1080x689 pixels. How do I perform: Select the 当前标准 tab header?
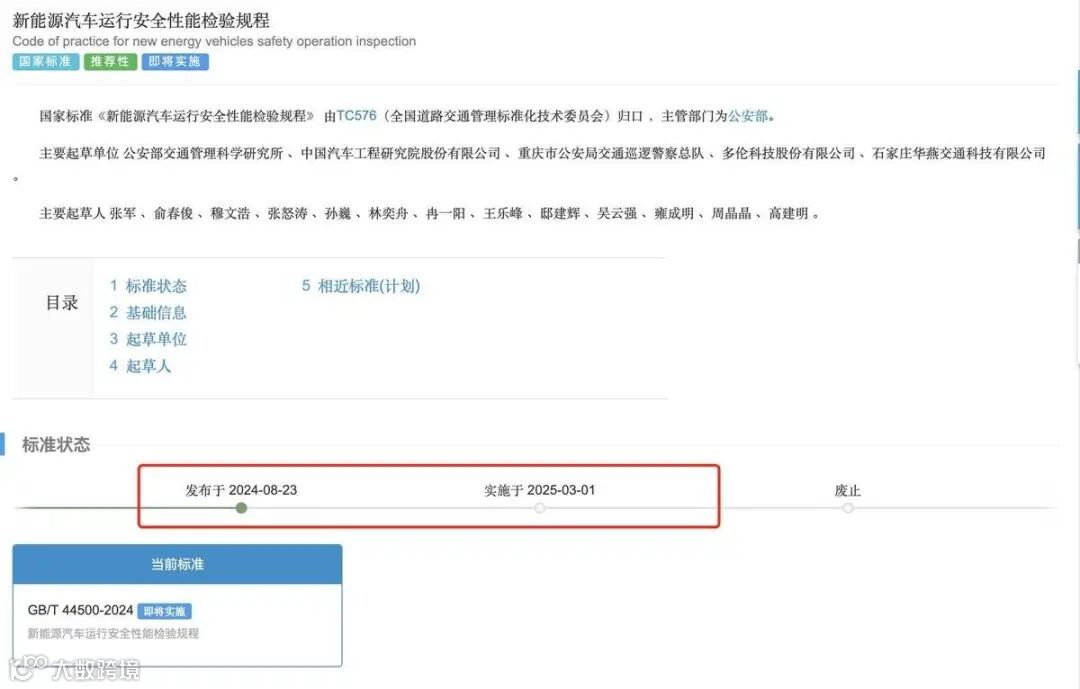[x=177, y=564]
